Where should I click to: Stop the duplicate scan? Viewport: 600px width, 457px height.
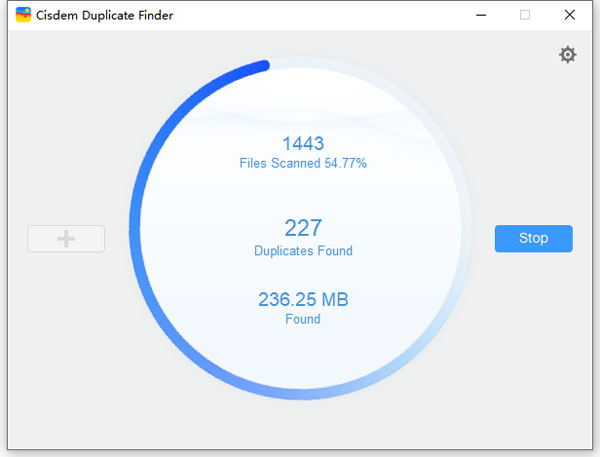(x=533, y=238)
